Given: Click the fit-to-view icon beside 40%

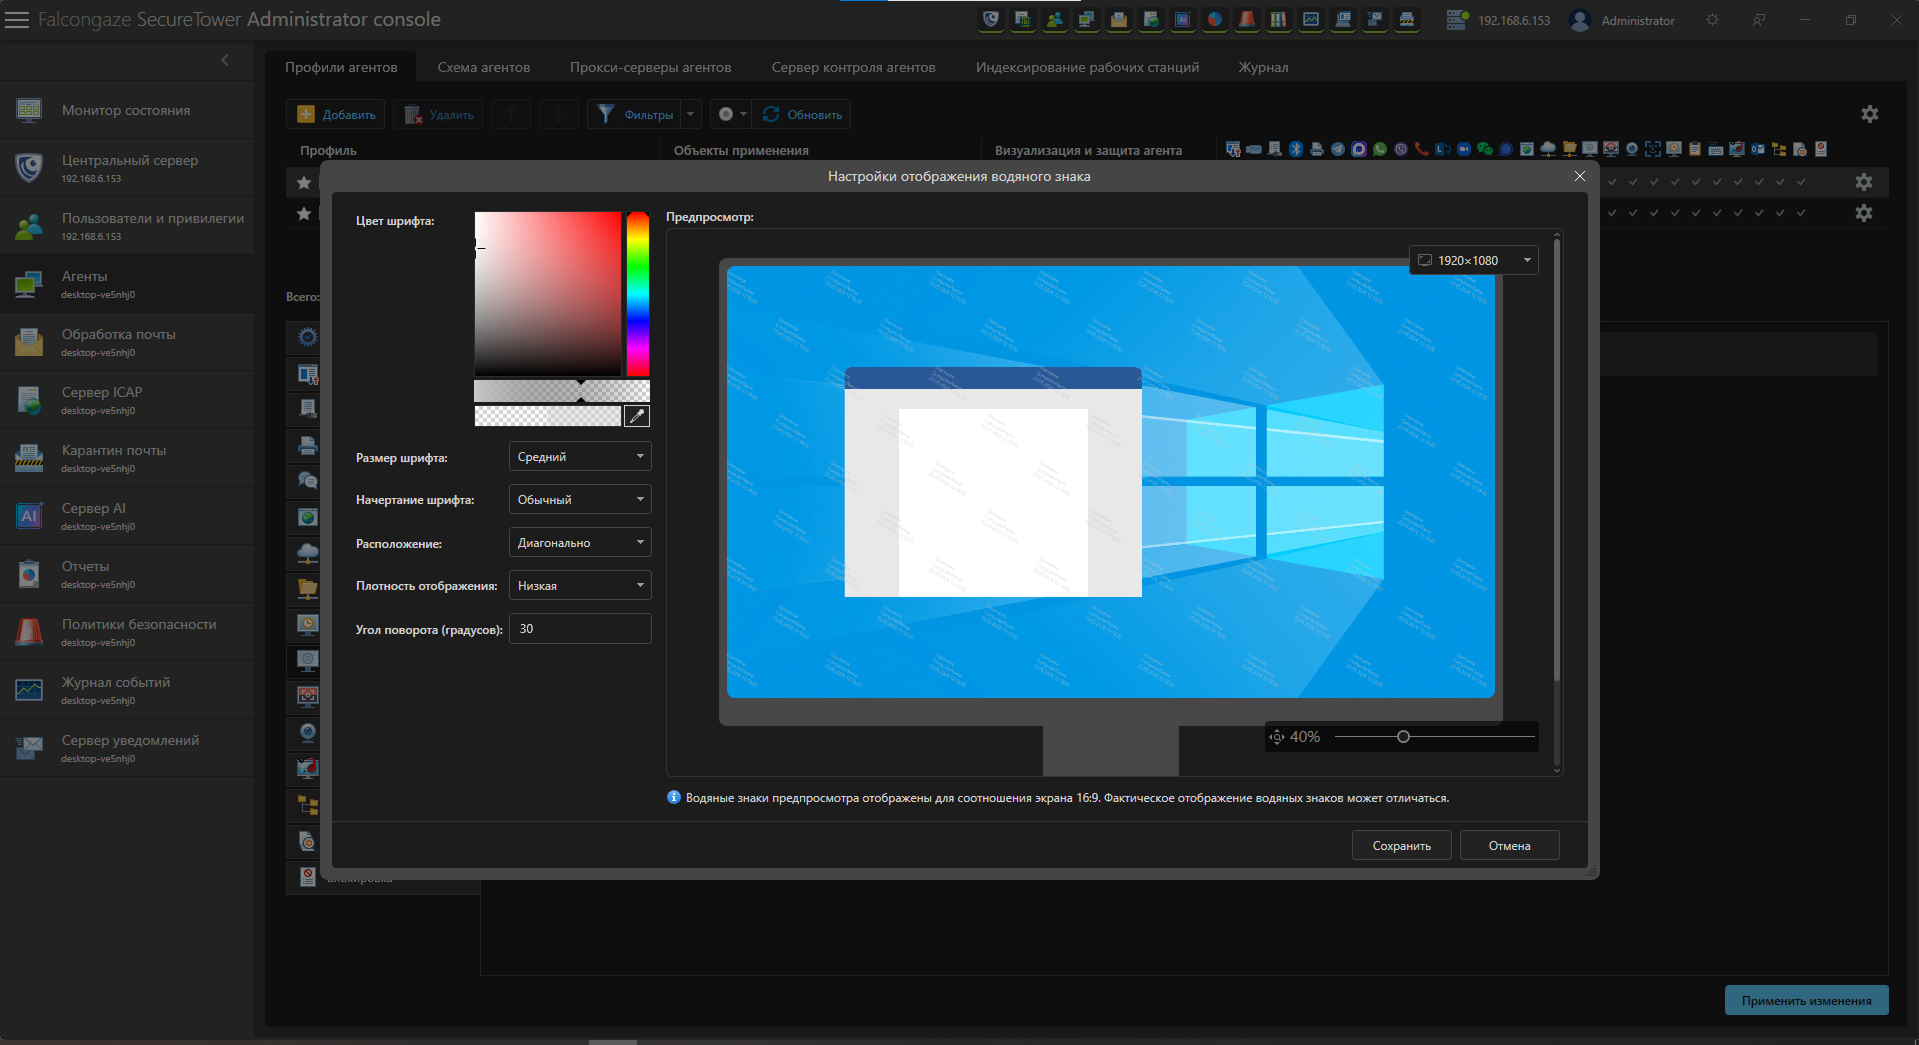Looking at the screenshot, I should [x=1277, y=737].
